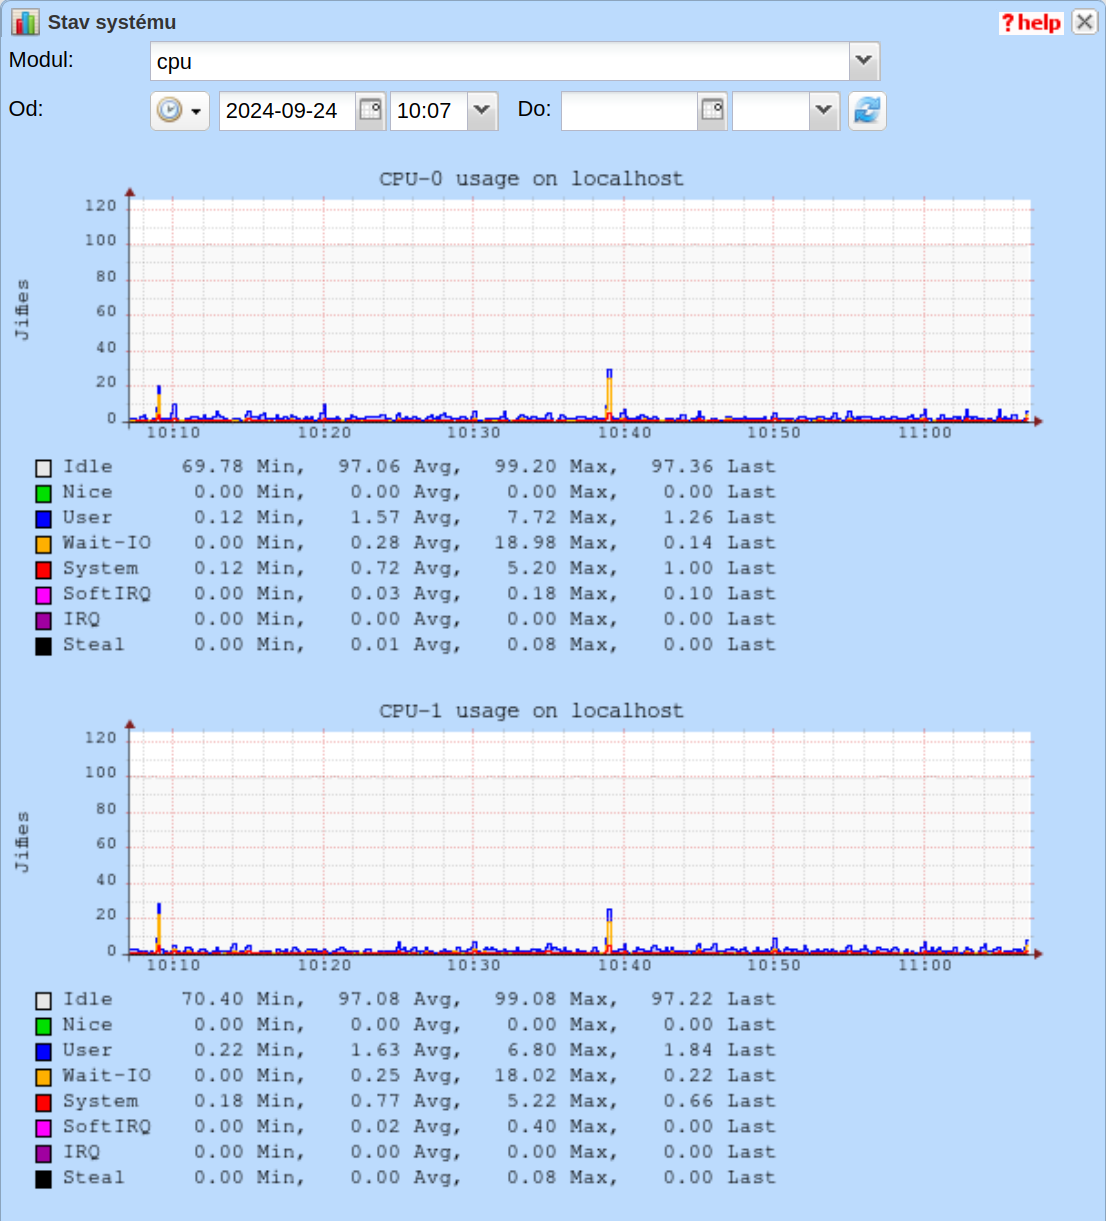Click the CPU-0 usage graph
Screen dimensions: 1106x1221
click(580, 311)
